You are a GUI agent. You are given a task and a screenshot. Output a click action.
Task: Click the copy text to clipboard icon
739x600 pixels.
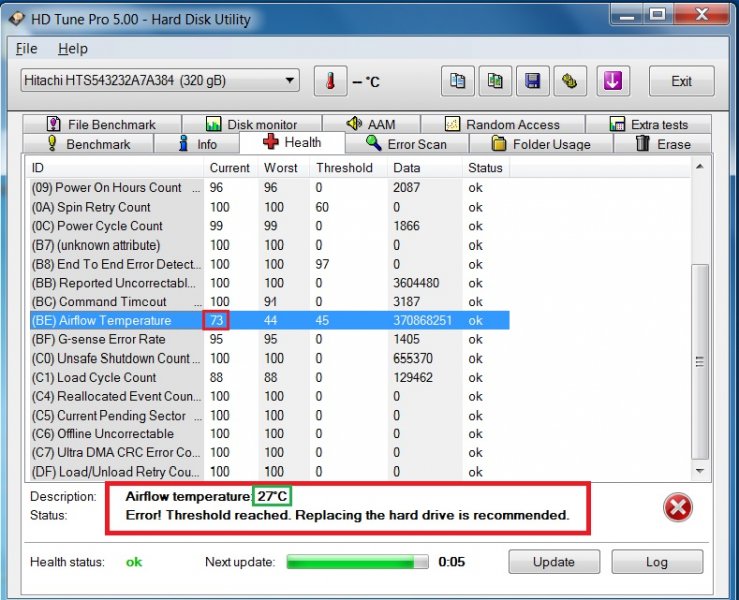coord(457,81)
